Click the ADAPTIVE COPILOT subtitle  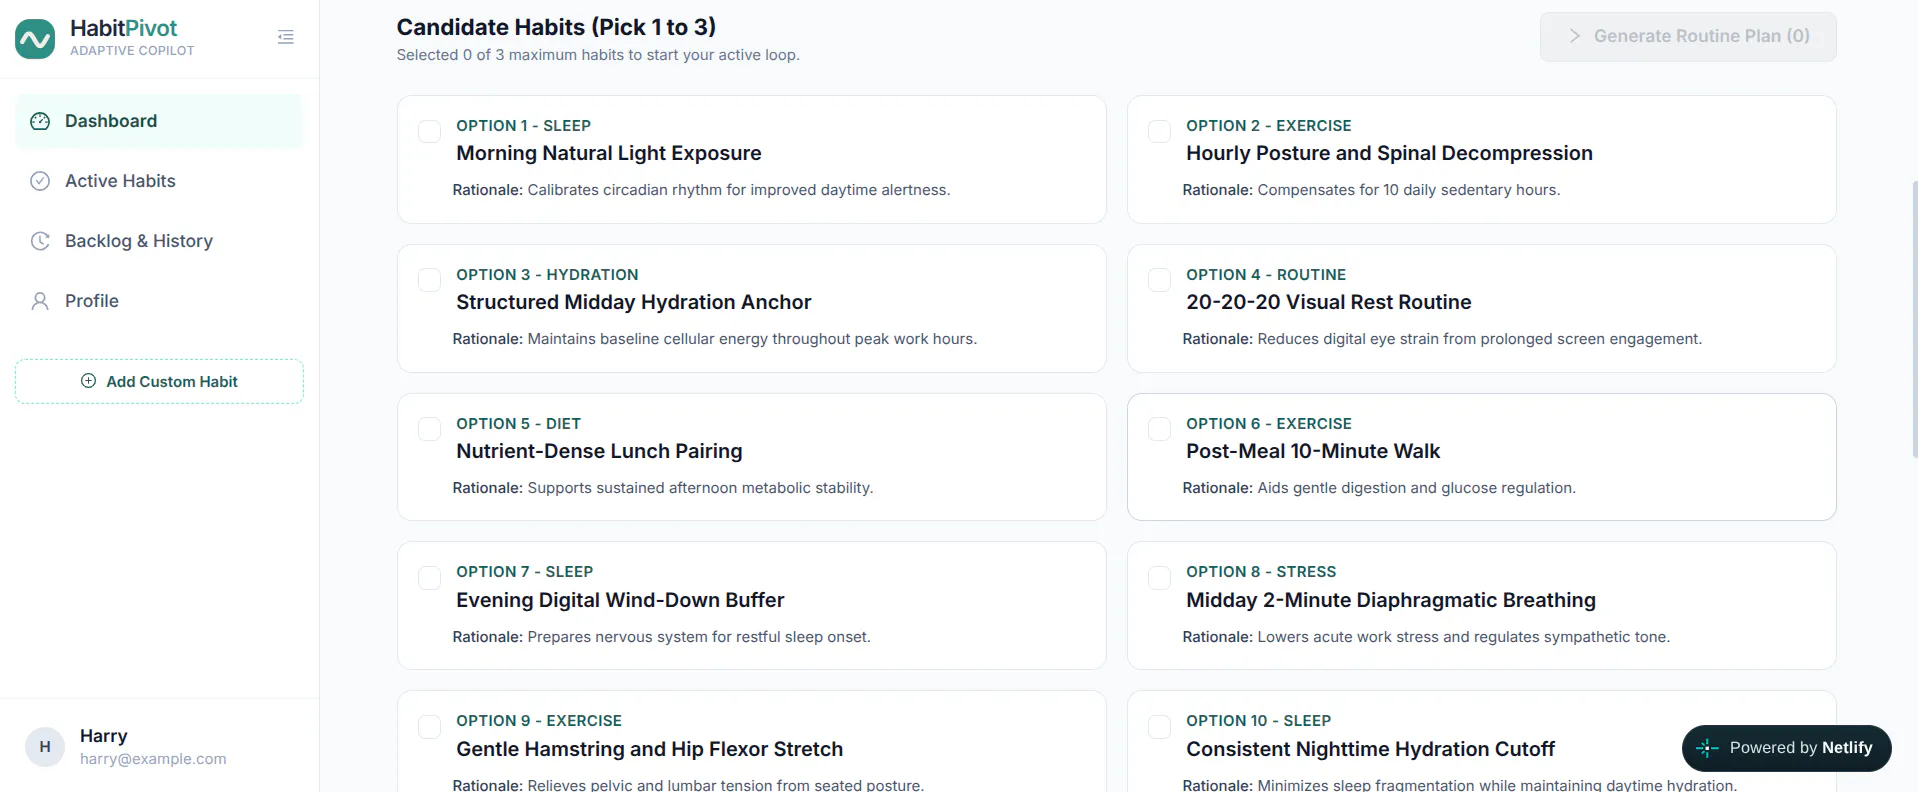(x=132, y=51)
